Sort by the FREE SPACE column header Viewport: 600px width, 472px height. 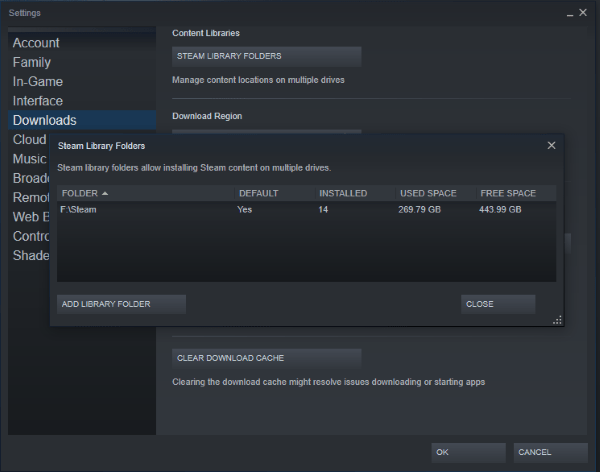click(516, 193)
